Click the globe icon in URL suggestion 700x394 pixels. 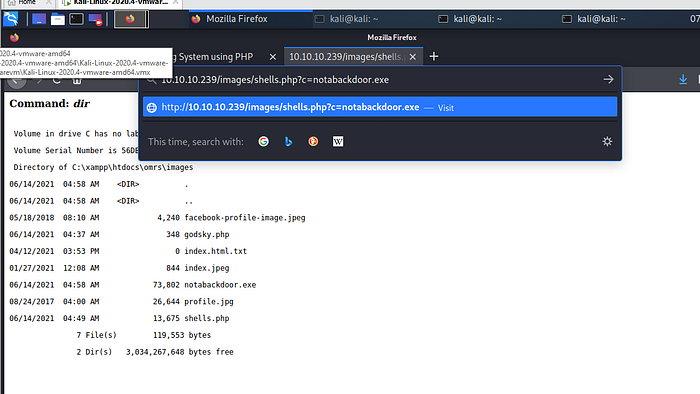[x=152, y=108]
